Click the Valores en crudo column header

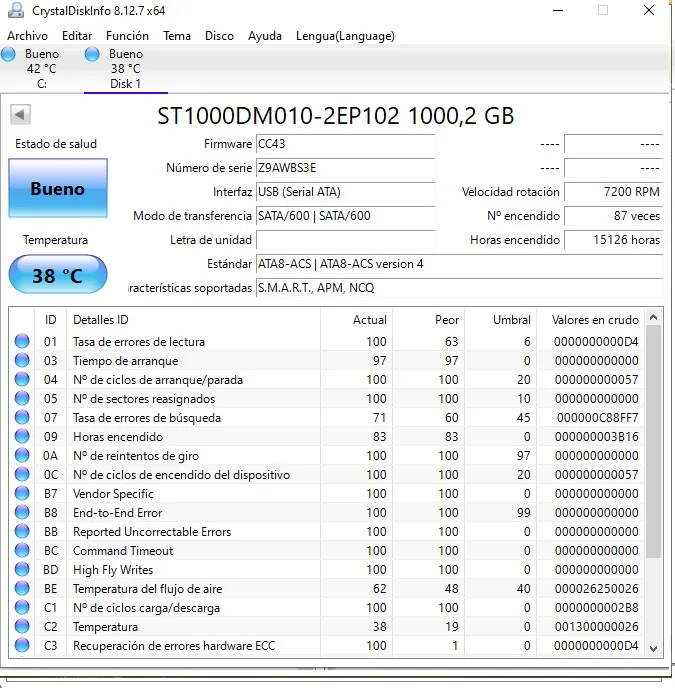tap(591, 320)
